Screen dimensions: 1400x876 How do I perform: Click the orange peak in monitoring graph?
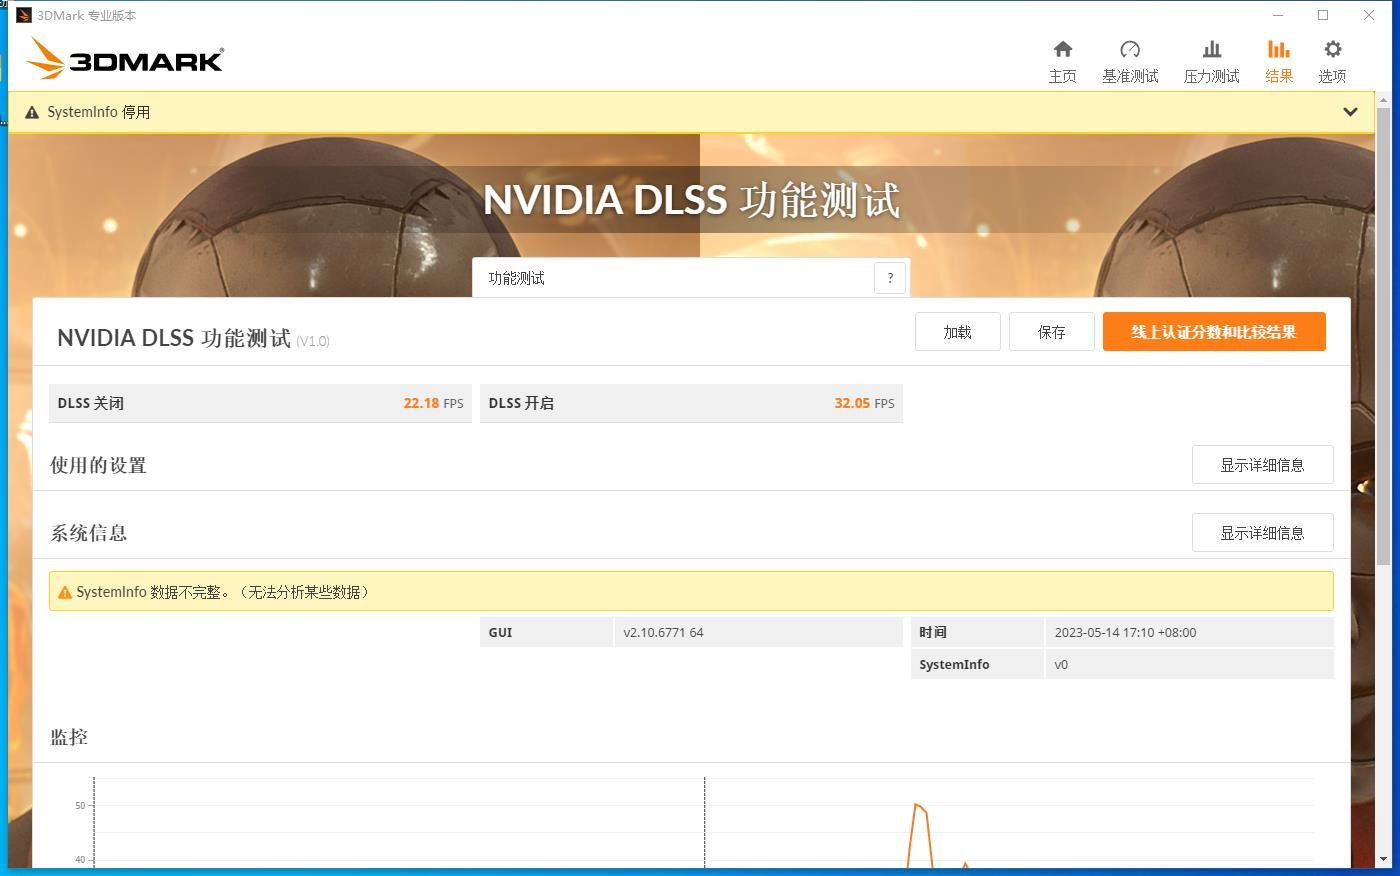pos(916,805)
